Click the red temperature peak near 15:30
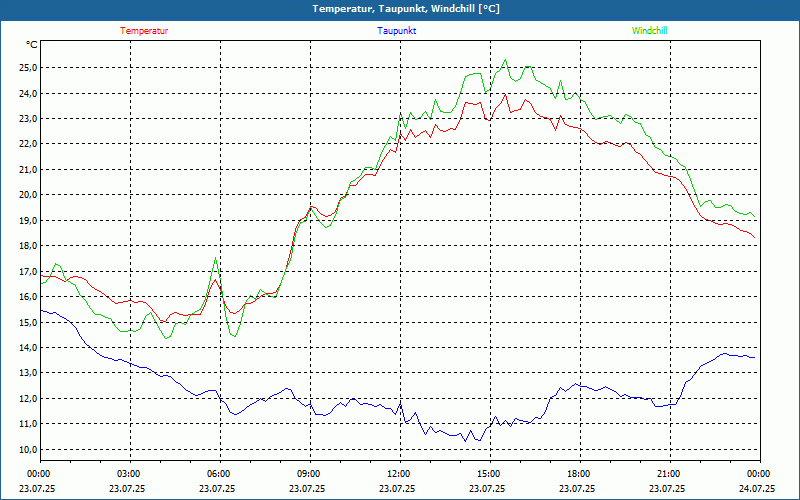Screen dimensions: 800x500 point(505,94)
